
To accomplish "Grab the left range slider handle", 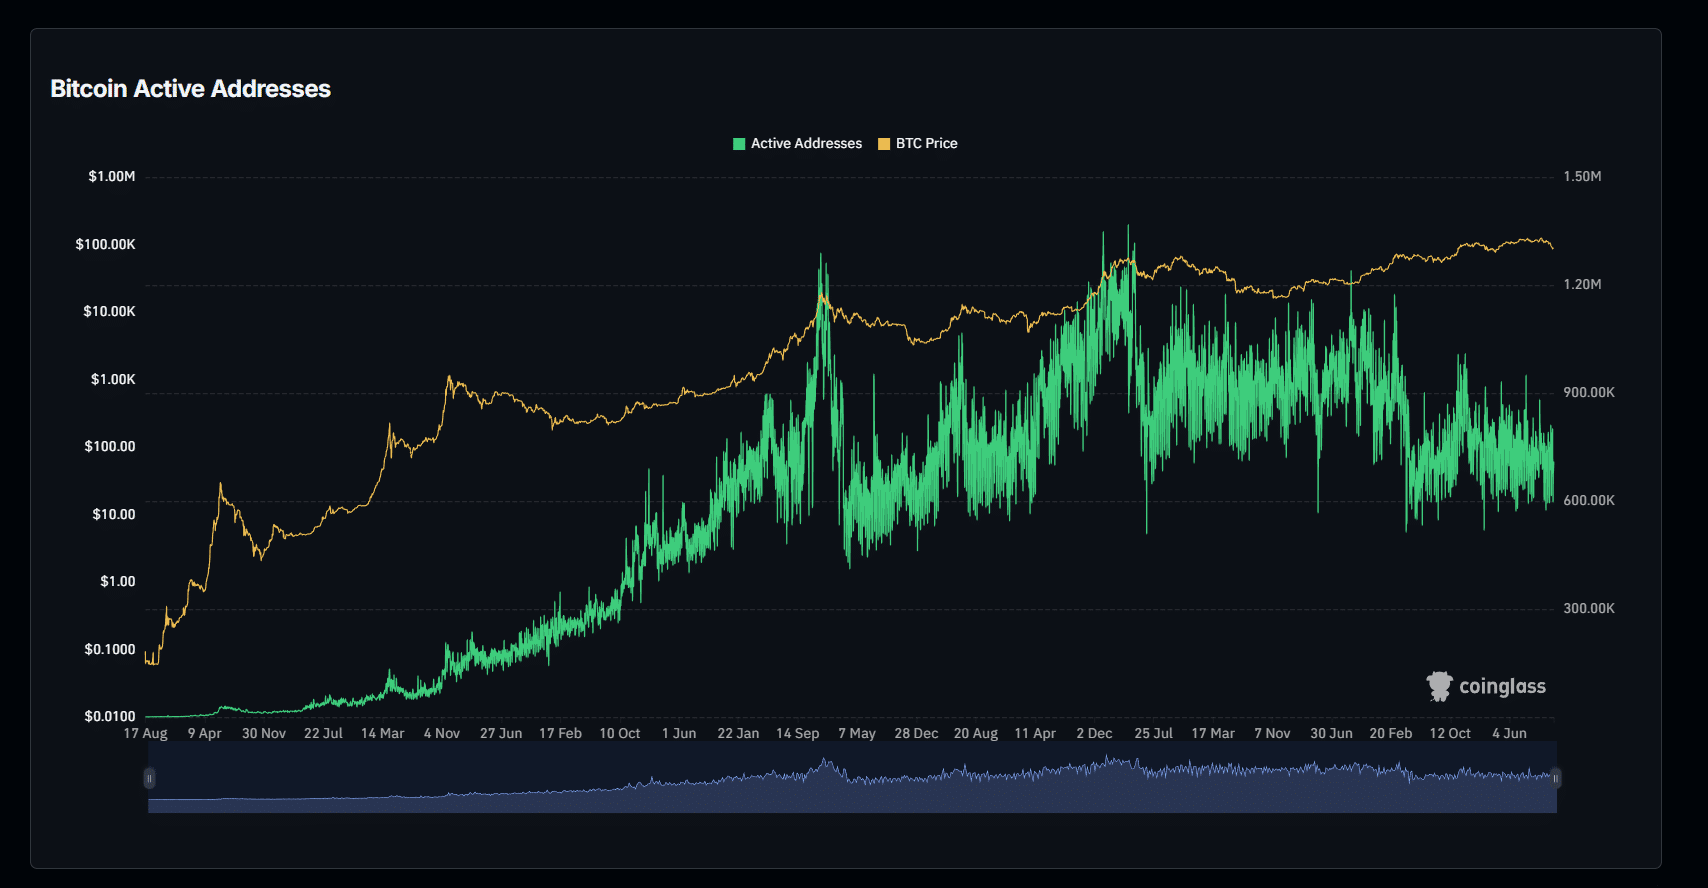I will pos(149,778).
